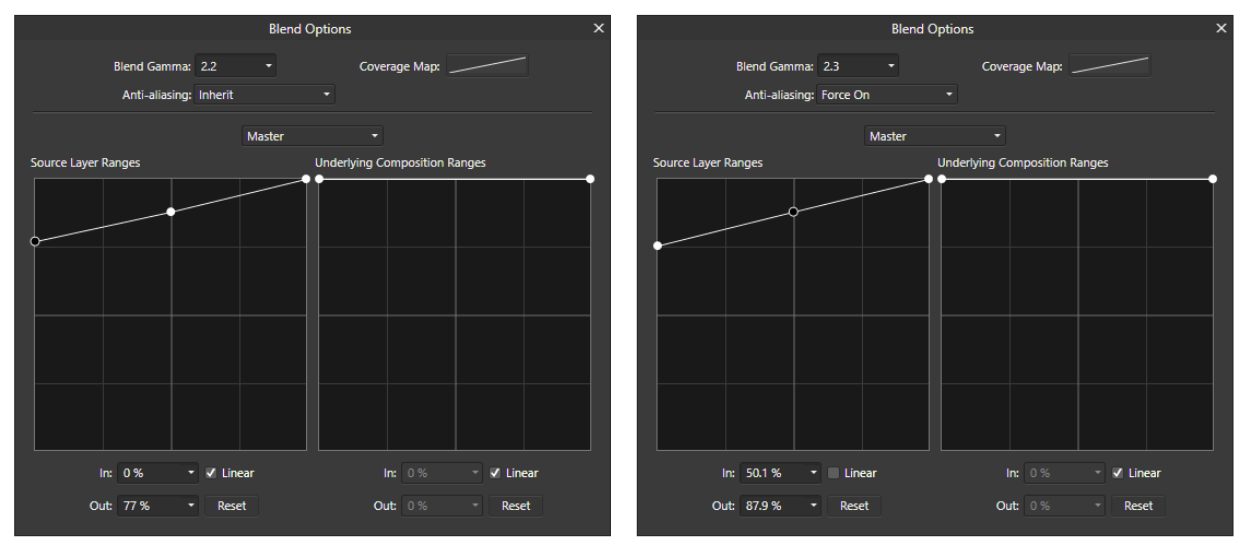Select the top-right curve node in left Source Layer Ranges
1248x549 pixels.
(x=306, y=179)
